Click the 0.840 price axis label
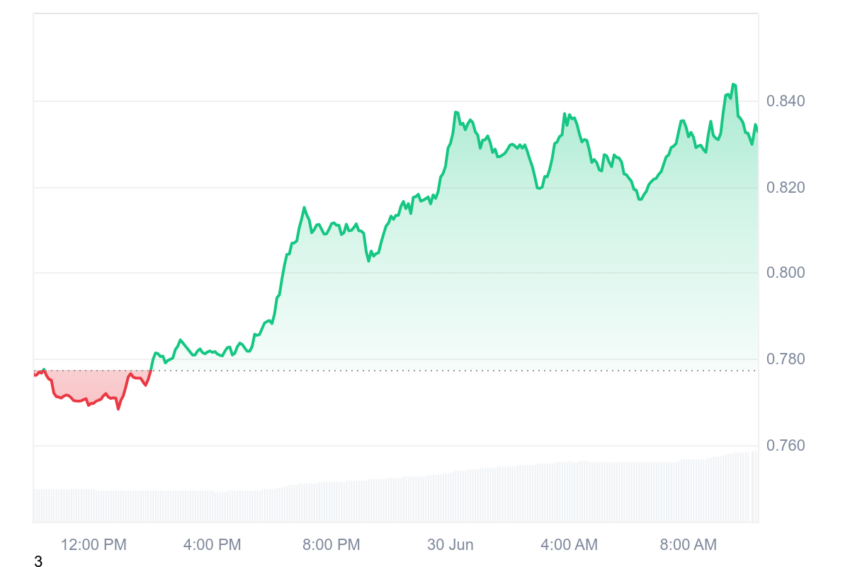 click(x=785, y=101)
